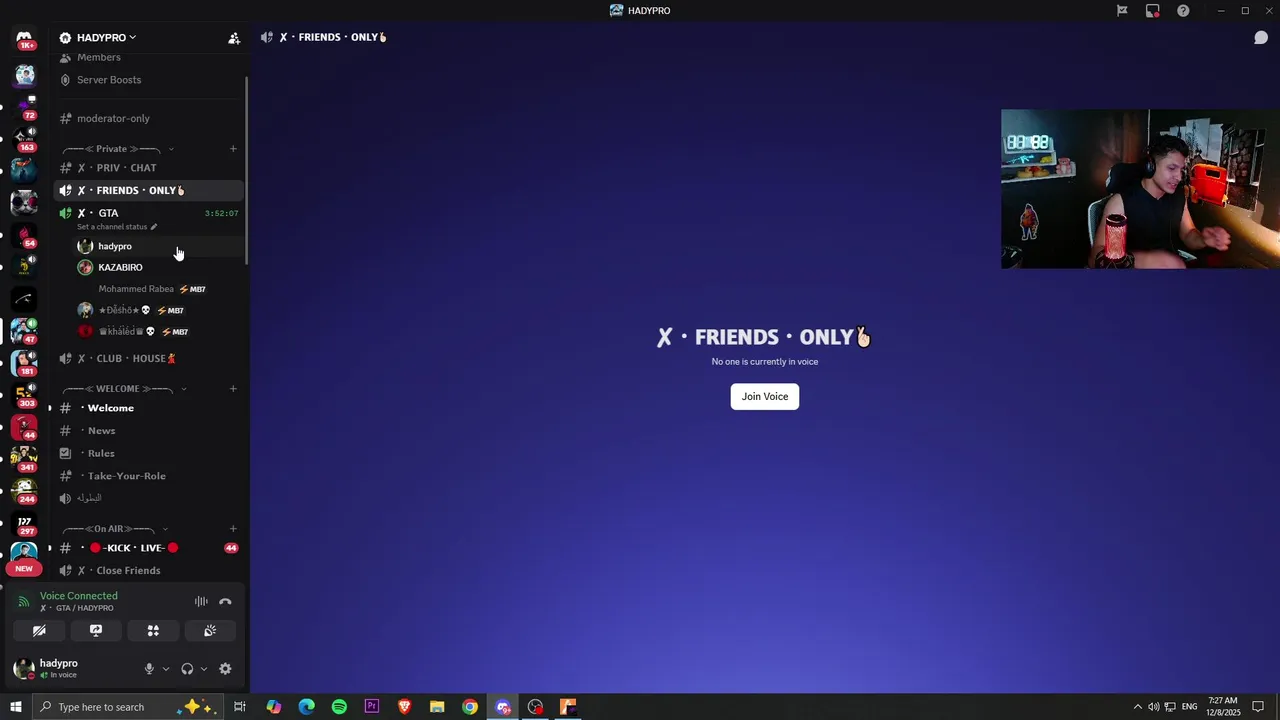
Task: Open connection info via green signal icon
Action: pos(24,602)
